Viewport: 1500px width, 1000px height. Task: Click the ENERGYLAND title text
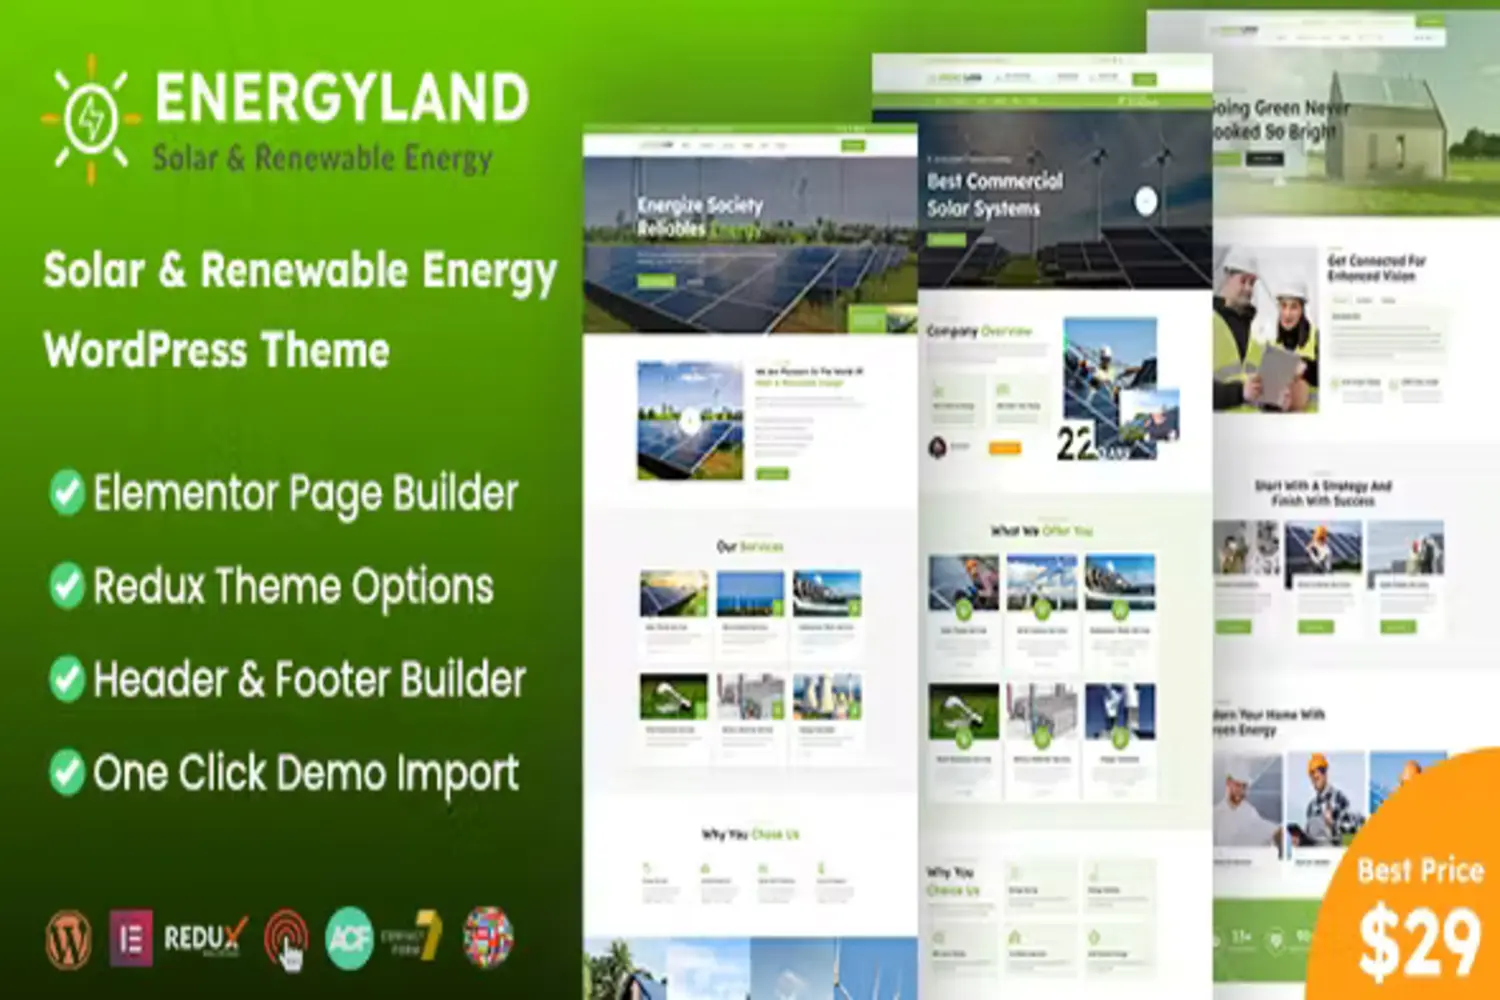pos(341,98)
